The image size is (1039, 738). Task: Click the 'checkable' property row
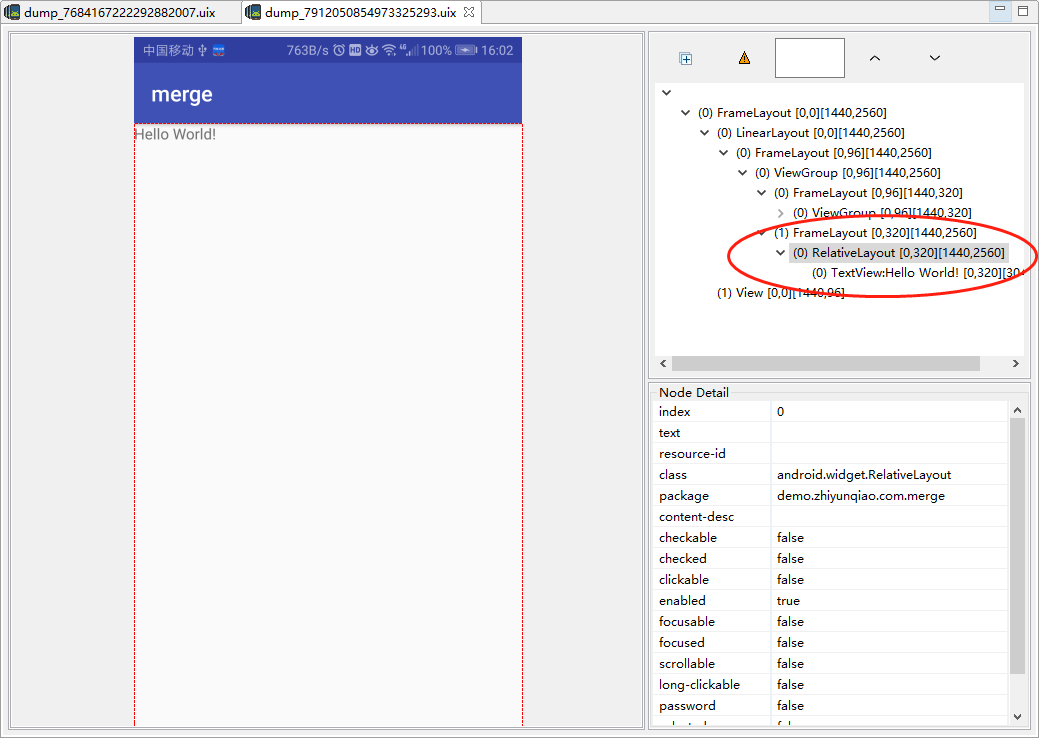[830, 538]
